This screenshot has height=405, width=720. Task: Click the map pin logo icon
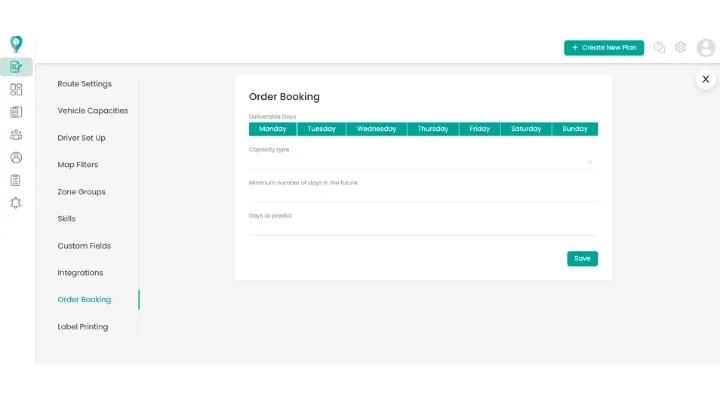[x=16, y=44]
